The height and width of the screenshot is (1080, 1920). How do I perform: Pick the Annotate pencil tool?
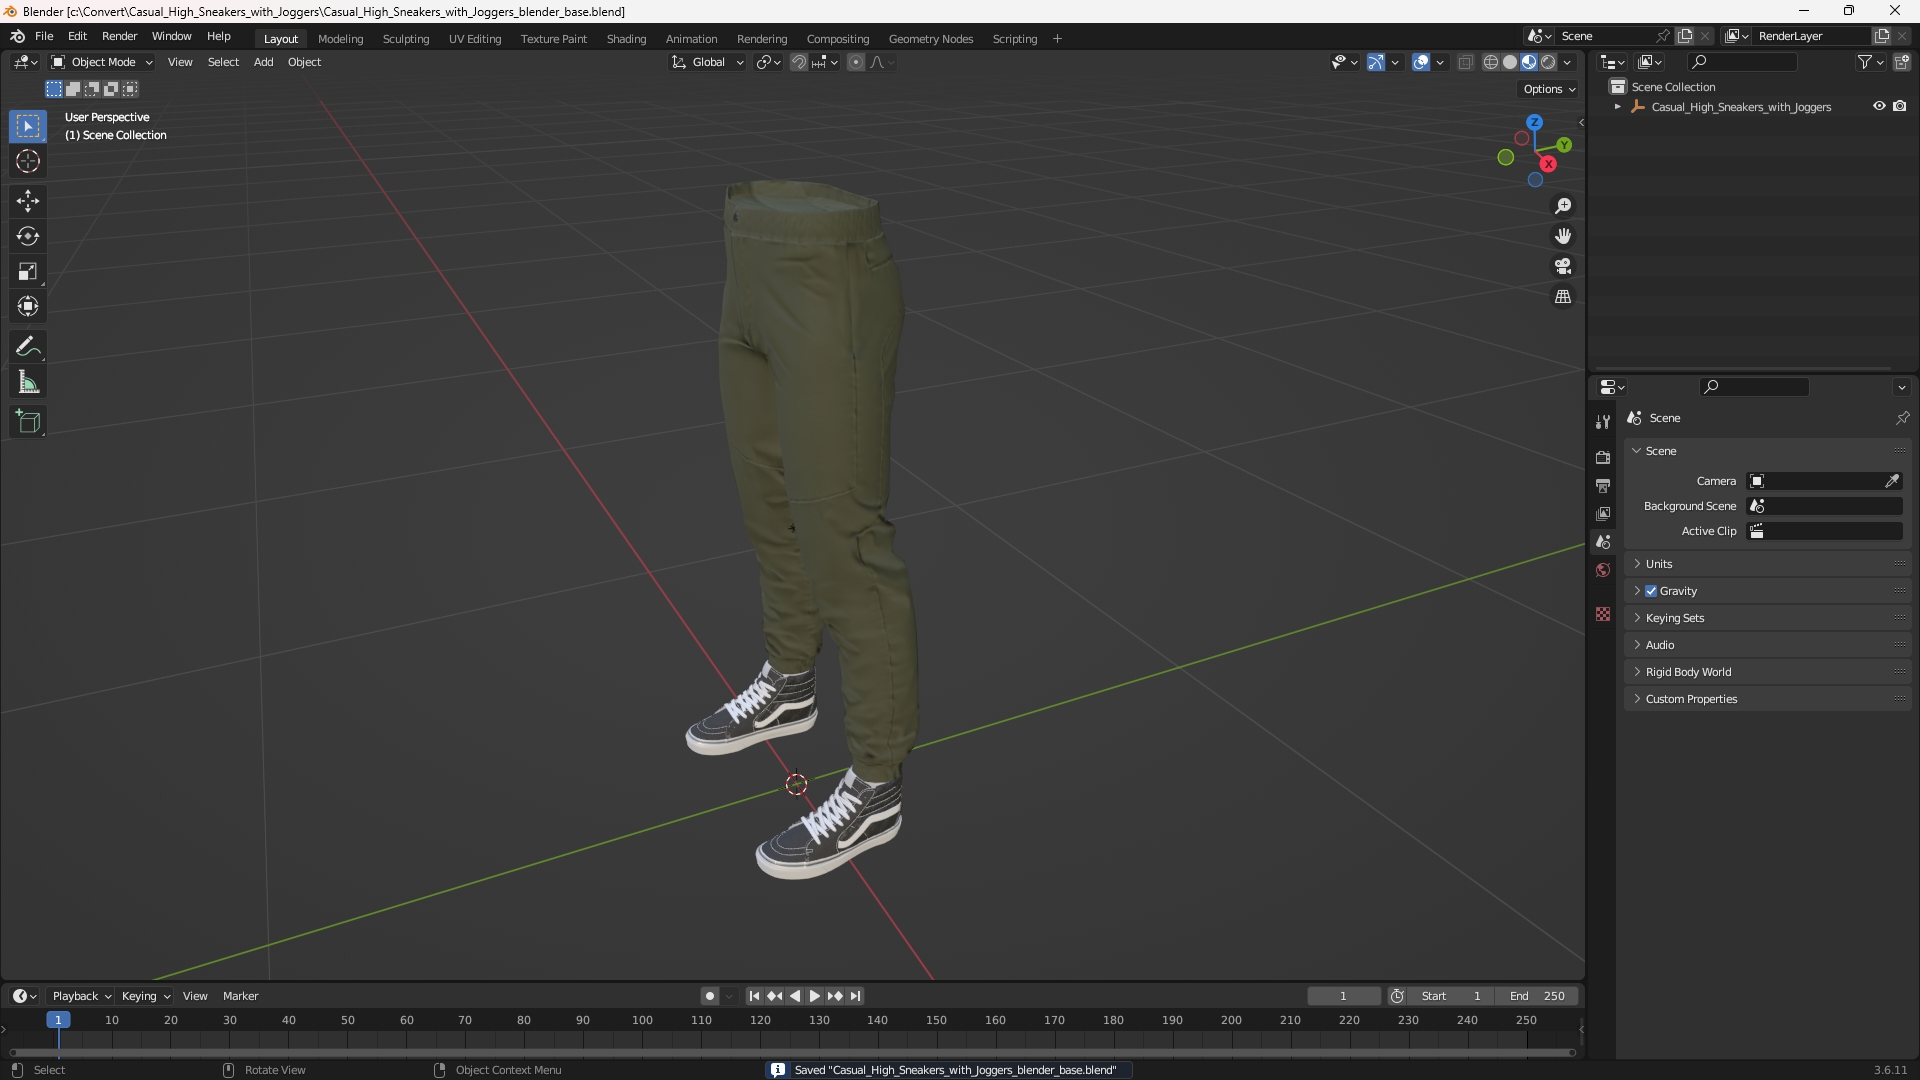[28, 347]
